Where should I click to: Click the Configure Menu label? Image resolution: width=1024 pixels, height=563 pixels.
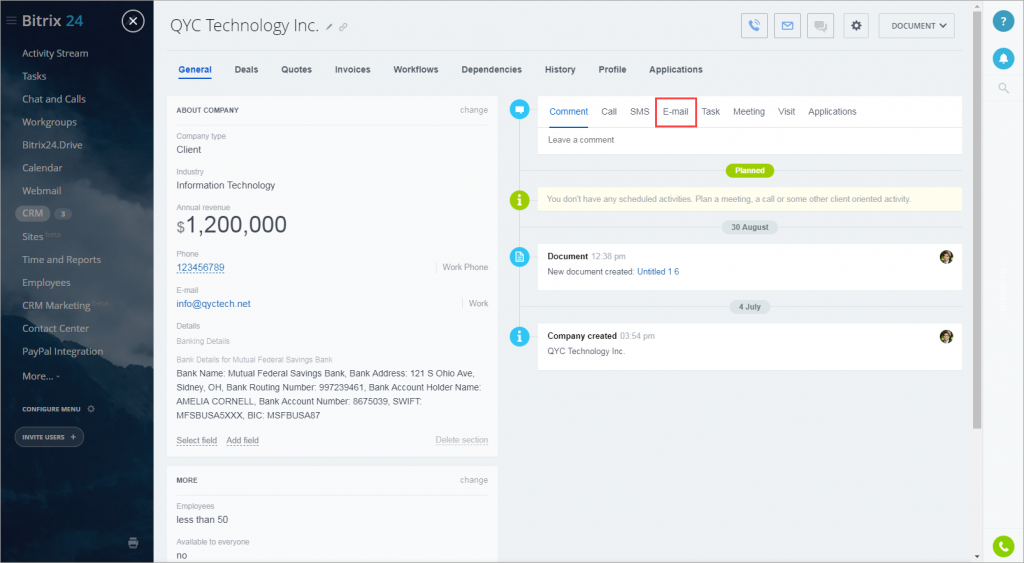51,409
